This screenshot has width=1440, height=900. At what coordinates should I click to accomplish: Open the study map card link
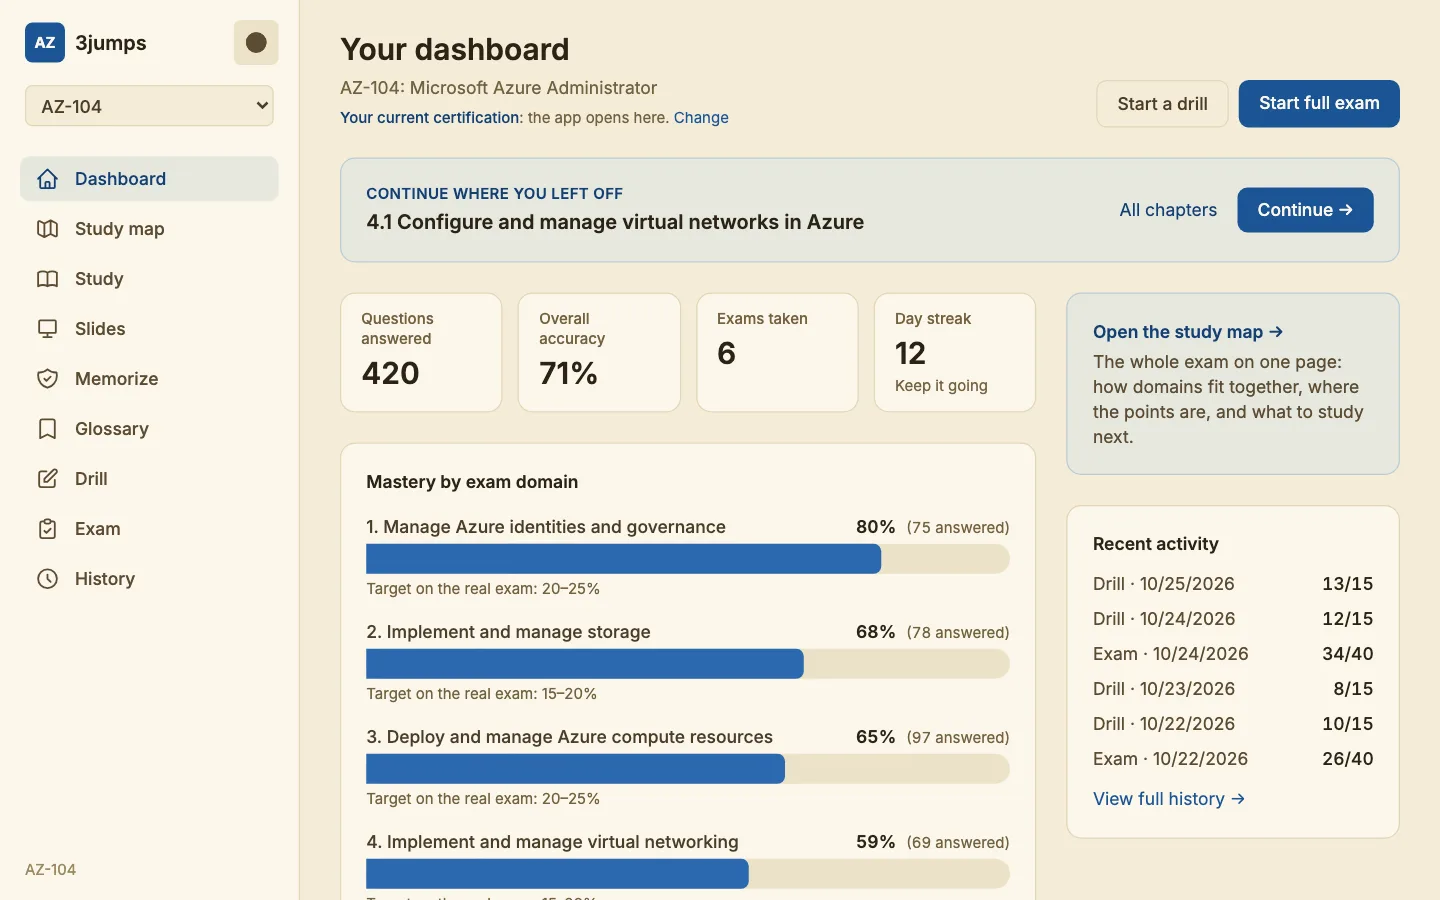pyautogui.click(x=1188, y=332)
